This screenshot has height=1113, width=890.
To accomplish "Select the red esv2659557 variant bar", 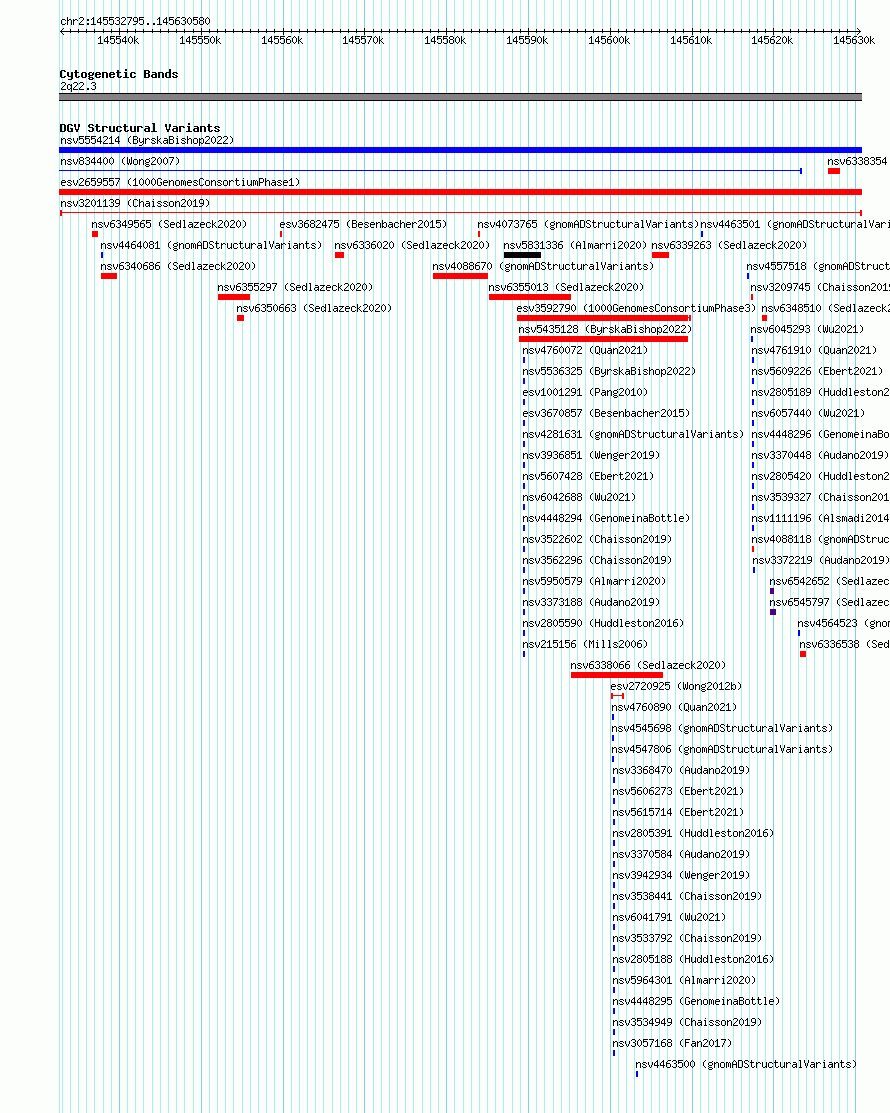I will point(461,192).
